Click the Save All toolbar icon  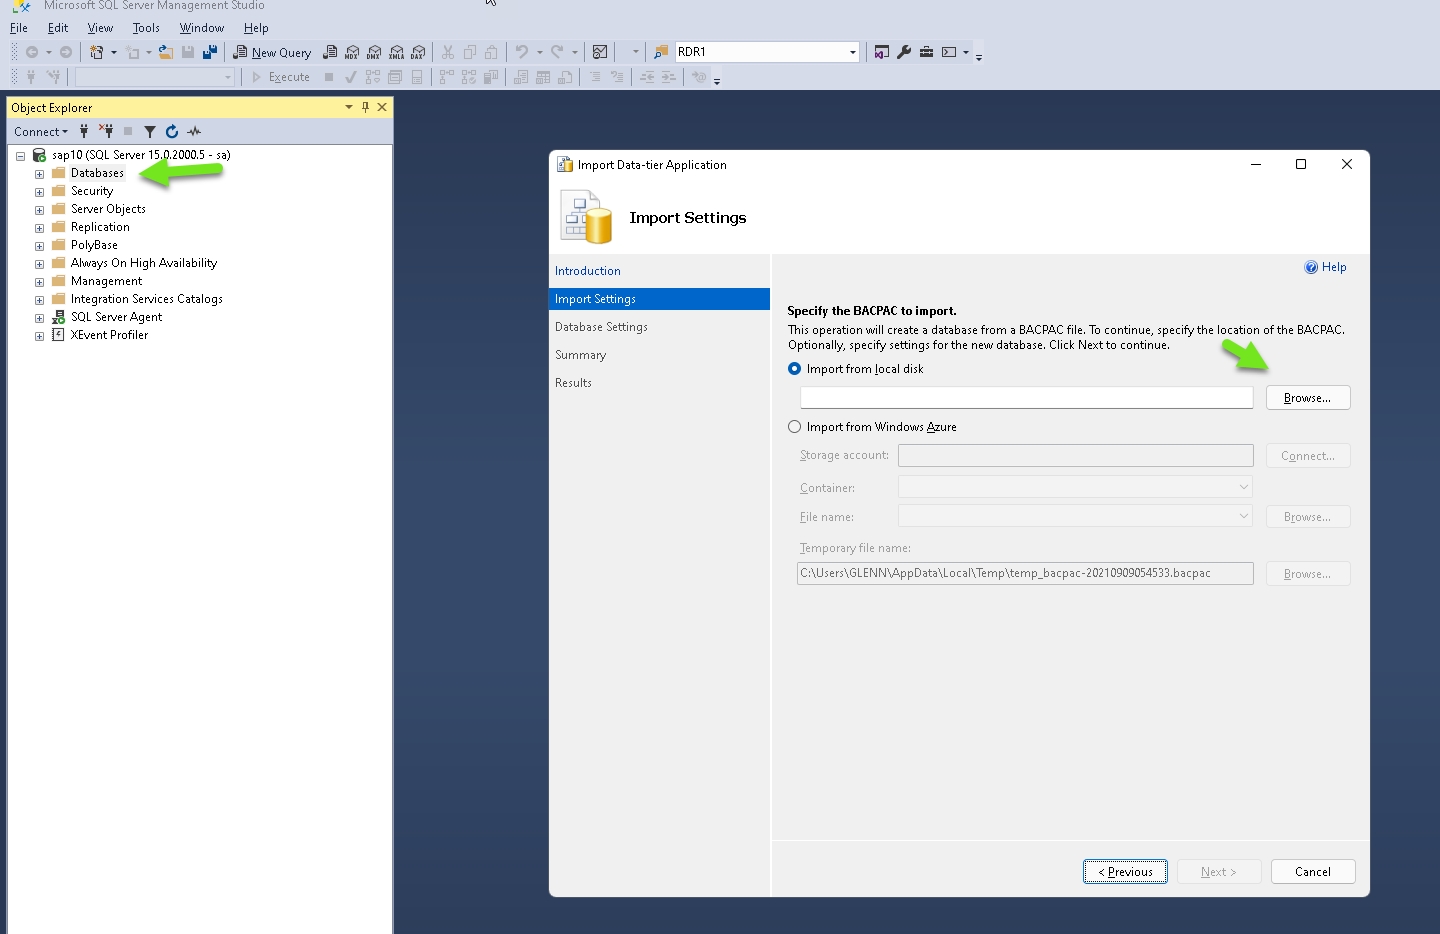pos(210,52)
